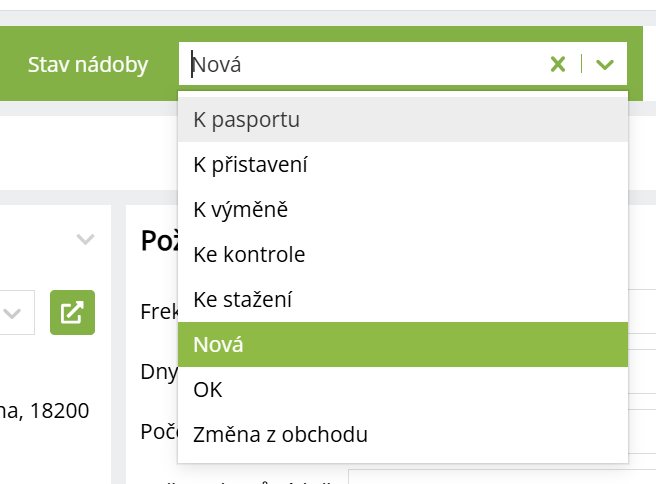Click the Stav nádoby label

[x=88, y=65]
